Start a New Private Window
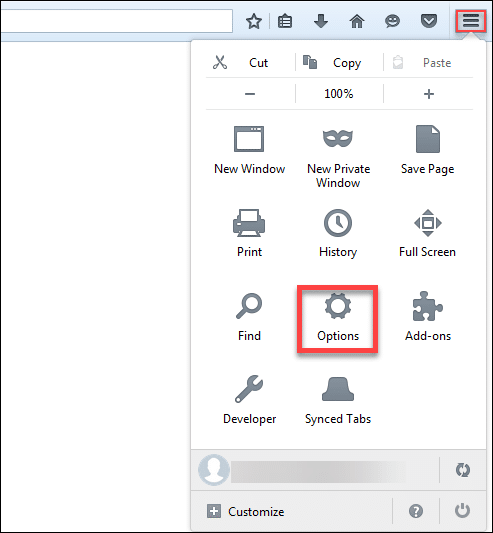 point(338,157)
